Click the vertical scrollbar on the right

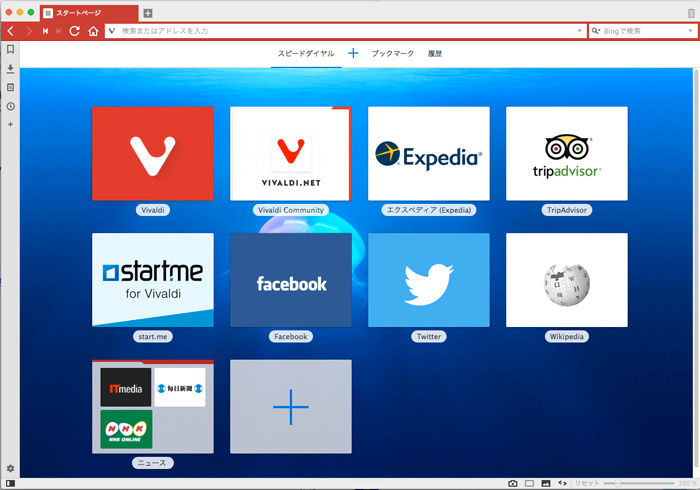coord(696,268)
